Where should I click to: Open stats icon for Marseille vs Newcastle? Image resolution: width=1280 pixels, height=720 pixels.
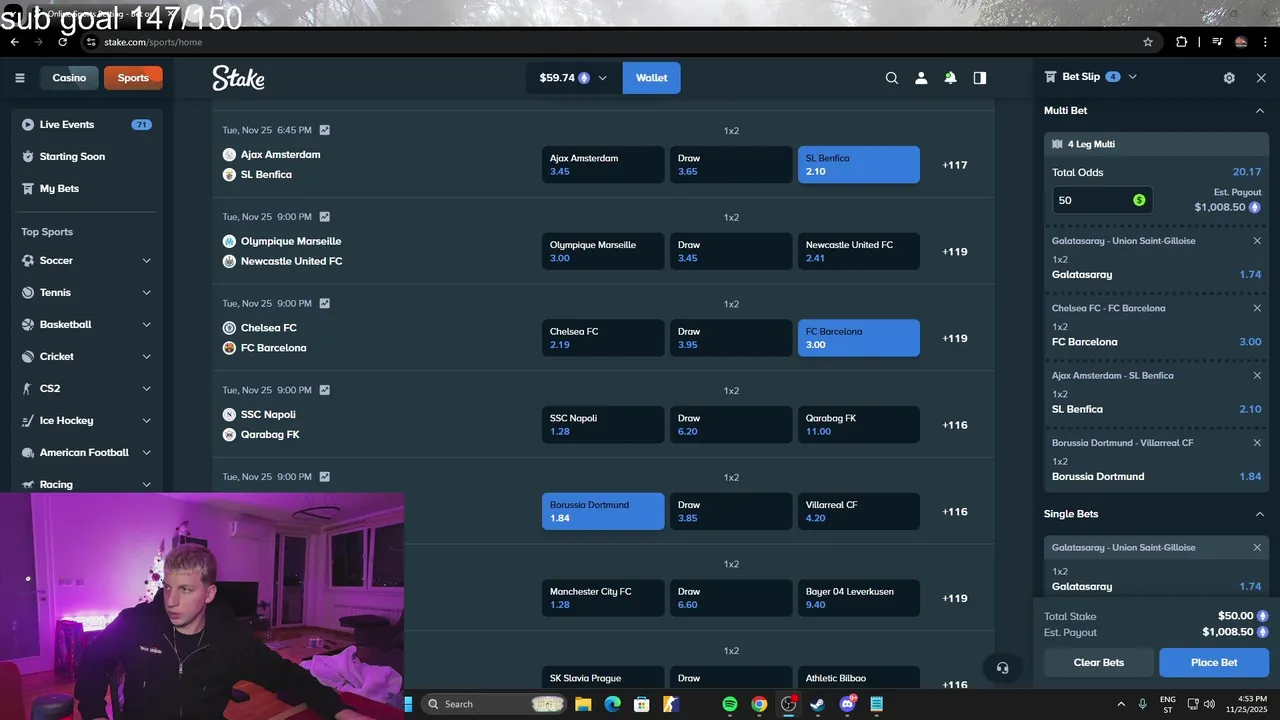click(x=325, y=217)
